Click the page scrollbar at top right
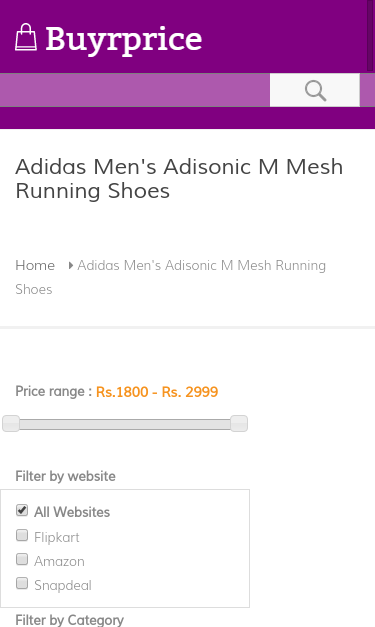Viewport: 375px width, 627px height. click(x=371, y=36)
